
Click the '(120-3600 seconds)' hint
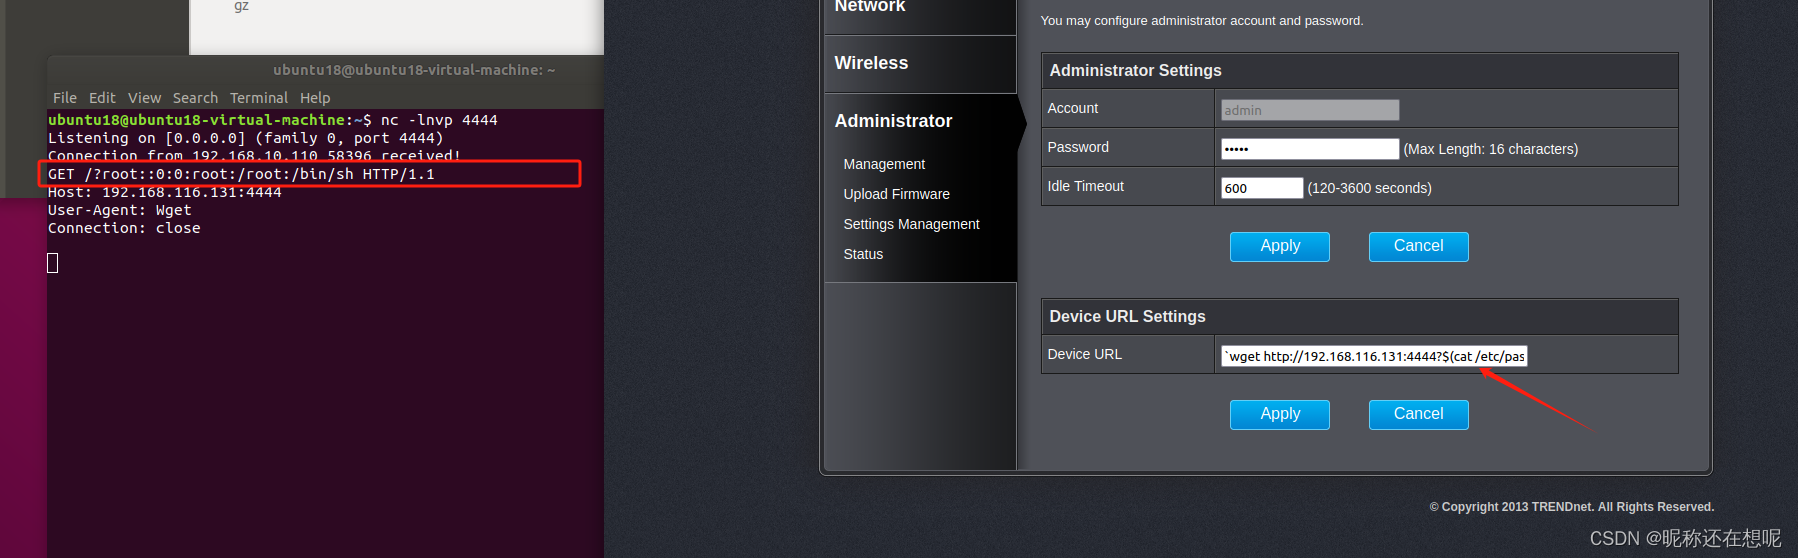point(1369,188)
